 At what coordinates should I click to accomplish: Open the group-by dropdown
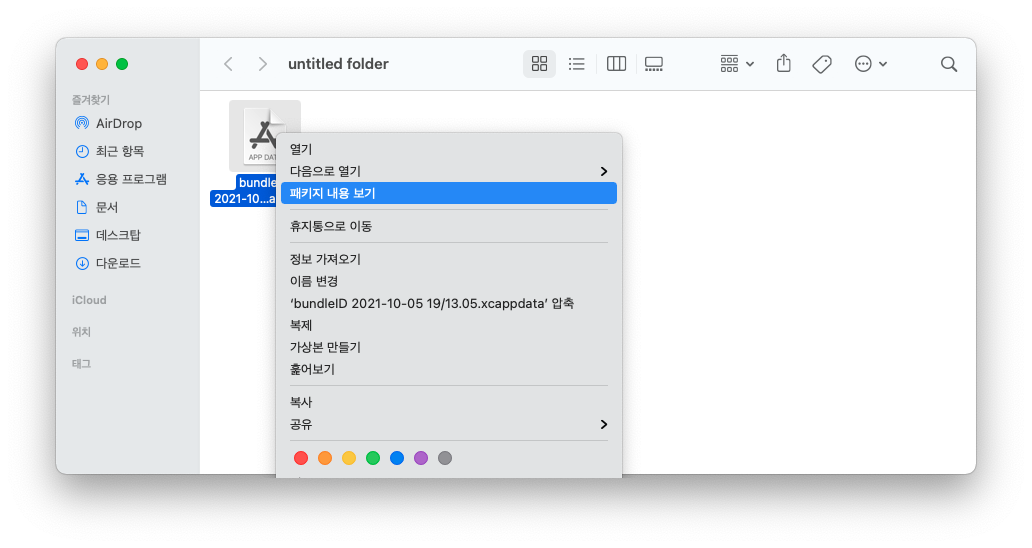[736, 64]
